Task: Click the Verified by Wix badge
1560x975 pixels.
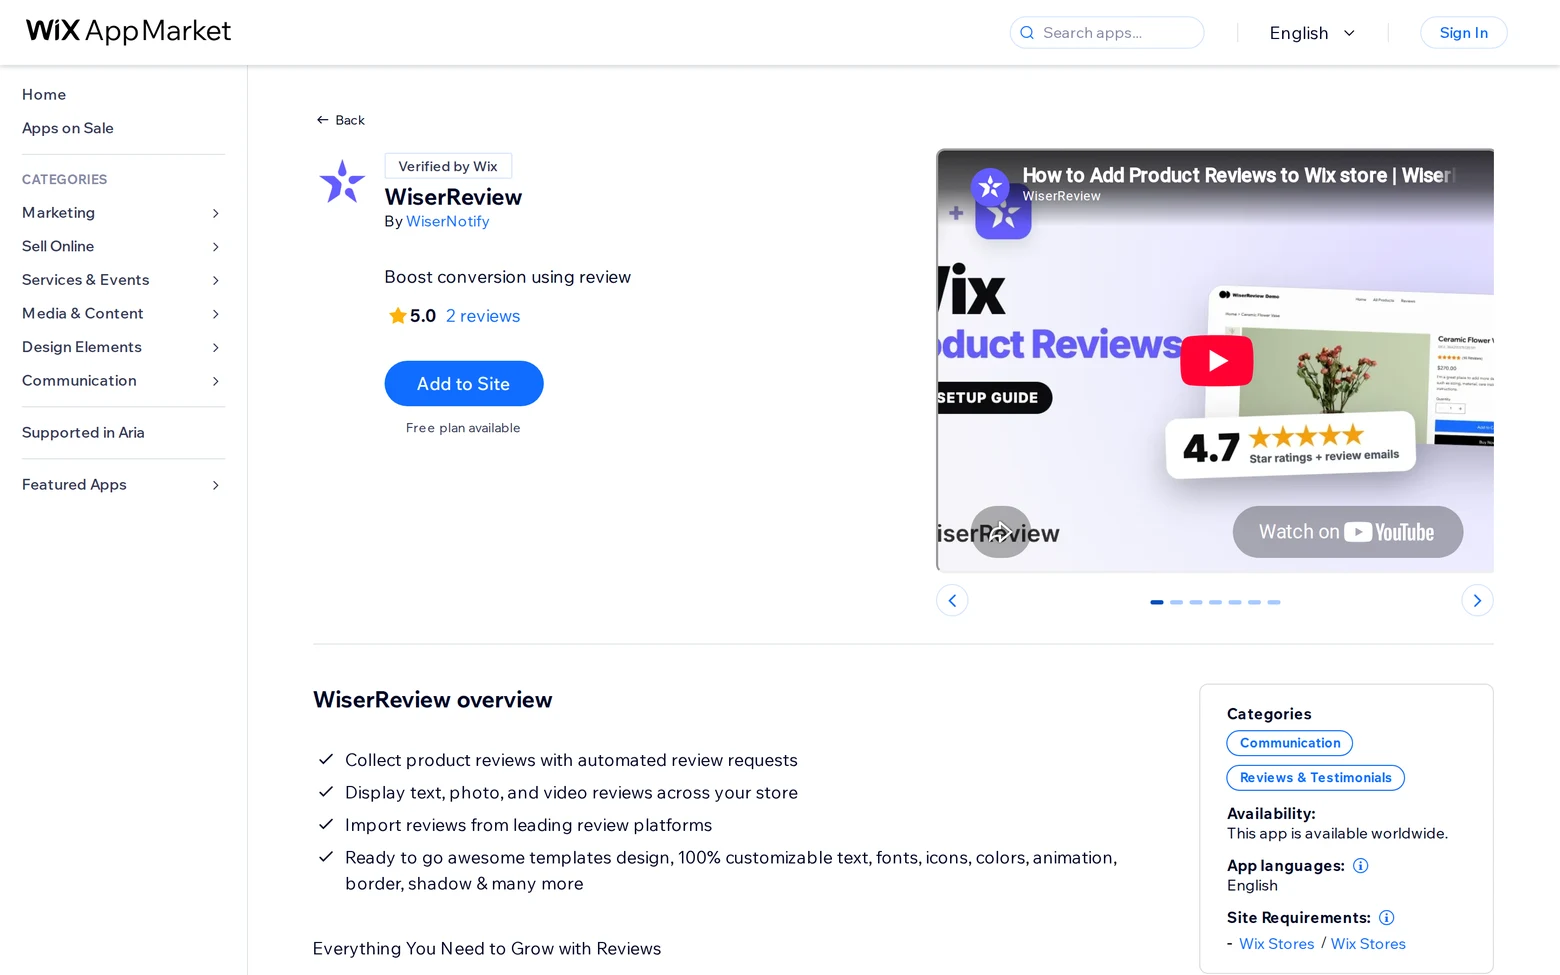Action: [448, 166]
